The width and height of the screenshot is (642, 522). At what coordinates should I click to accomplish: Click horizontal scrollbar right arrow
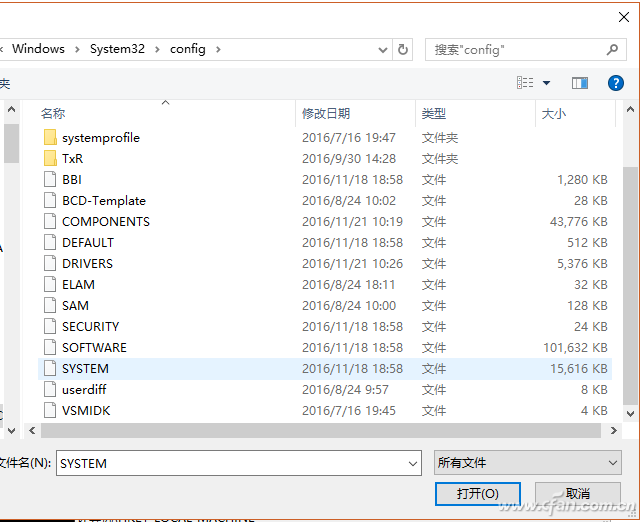click(613, 430)
